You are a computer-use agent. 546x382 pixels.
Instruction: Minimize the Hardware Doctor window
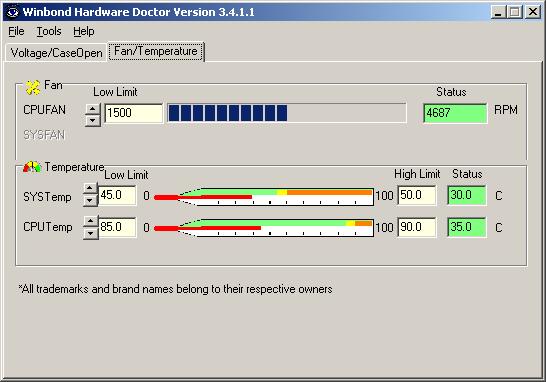tap(499, 12)
